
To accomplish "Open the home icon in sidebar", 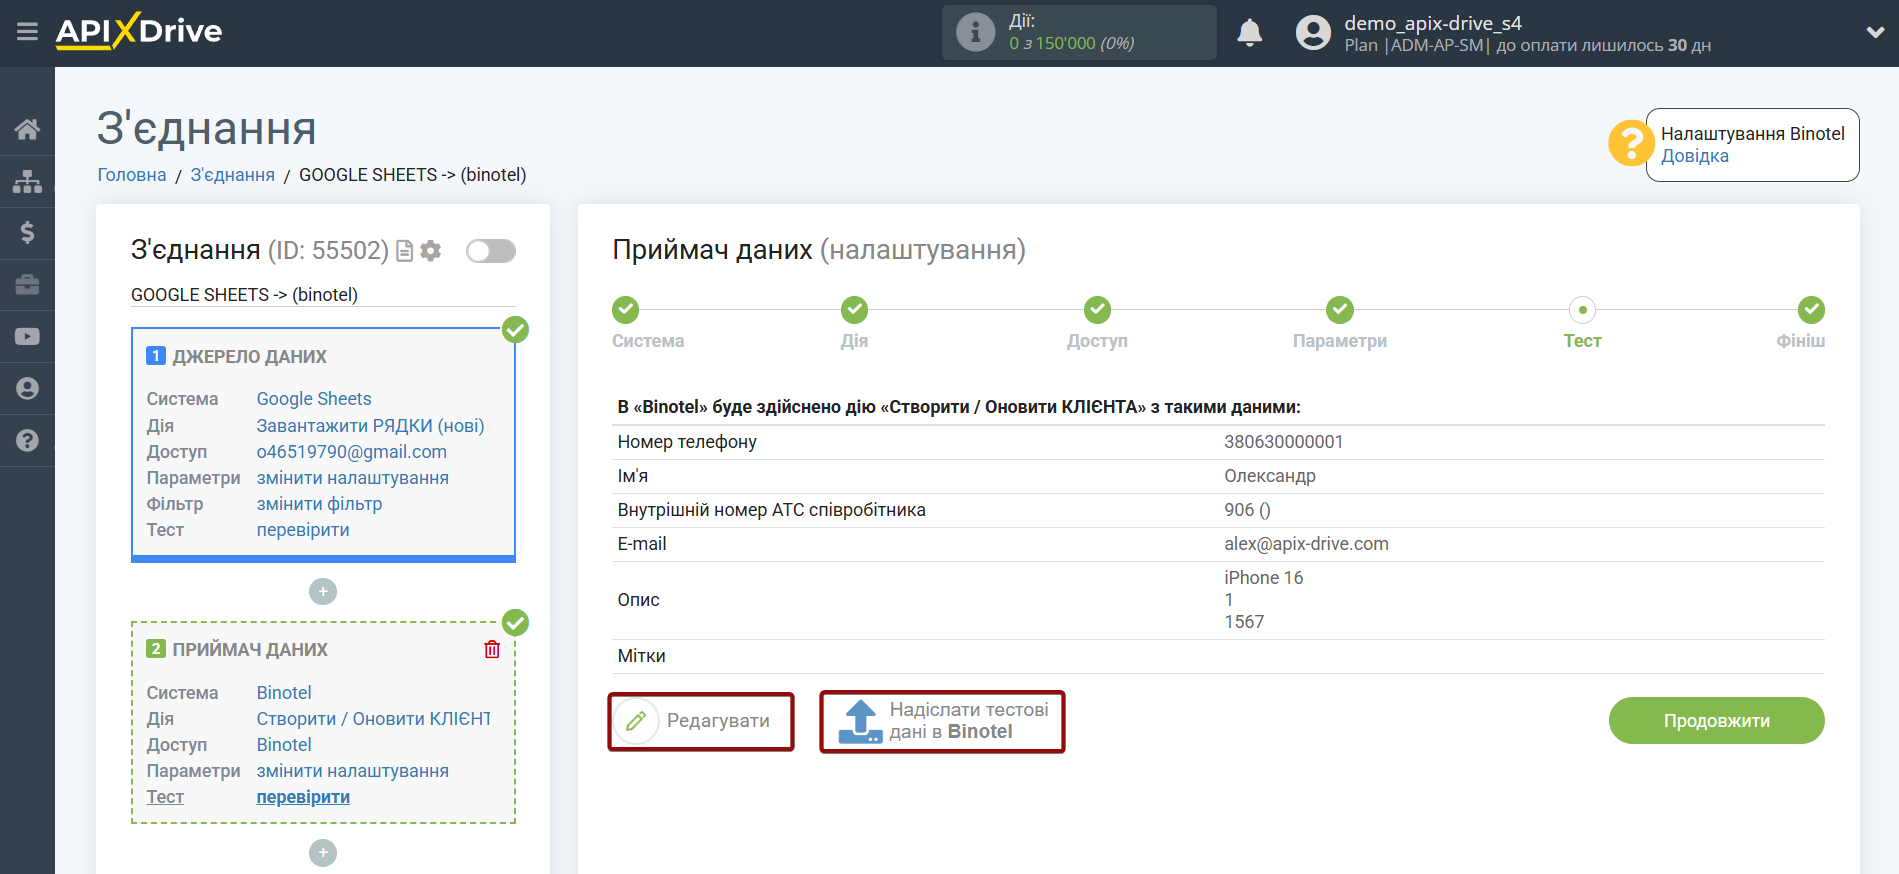I will click(27, 129).
